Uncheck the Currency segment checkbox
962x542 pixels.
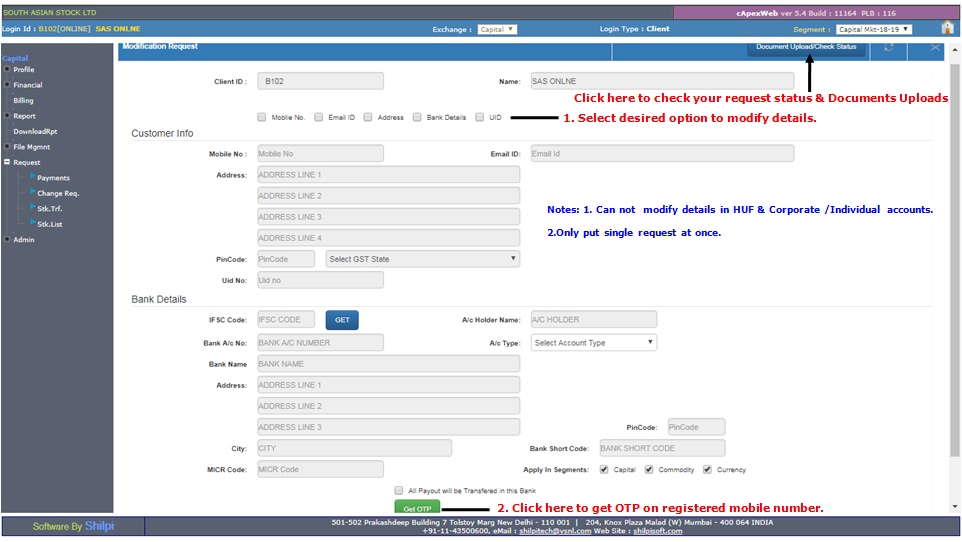coord(707,470)
